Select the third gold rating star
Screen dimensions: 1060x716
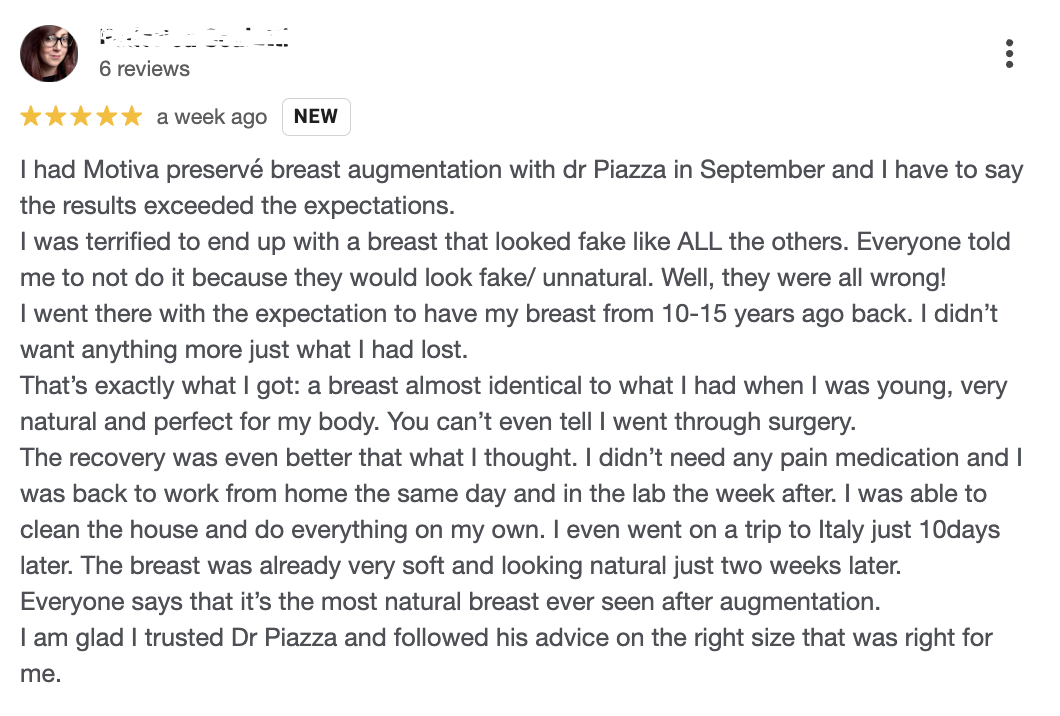click(80, 116)
